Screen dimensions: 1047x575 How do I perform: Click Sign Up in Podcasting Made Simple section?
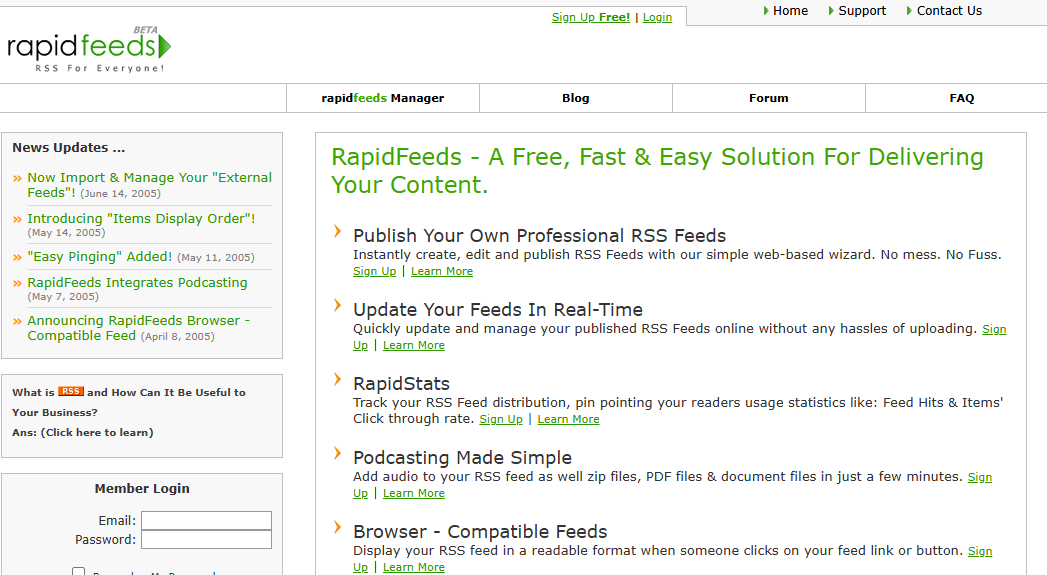980,477
